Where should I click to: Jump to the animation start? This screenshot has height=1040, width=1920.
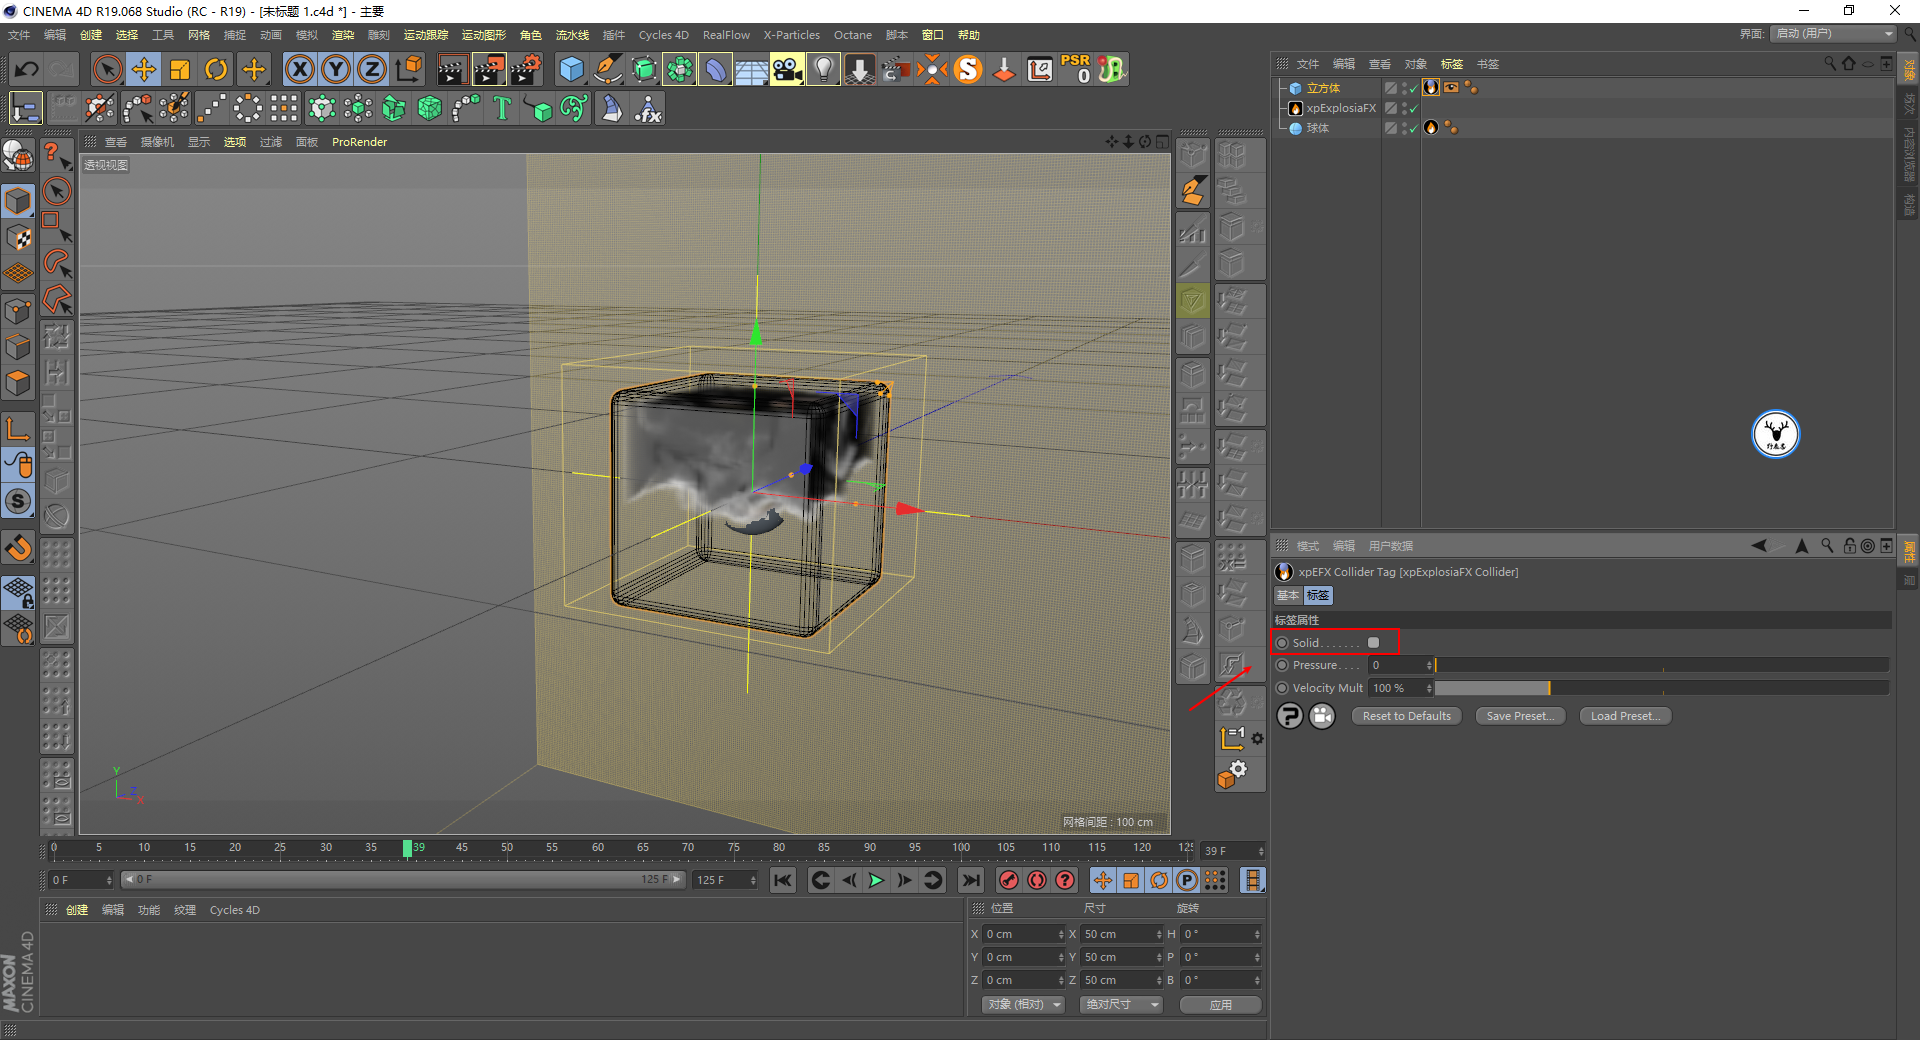pos(783,880)
